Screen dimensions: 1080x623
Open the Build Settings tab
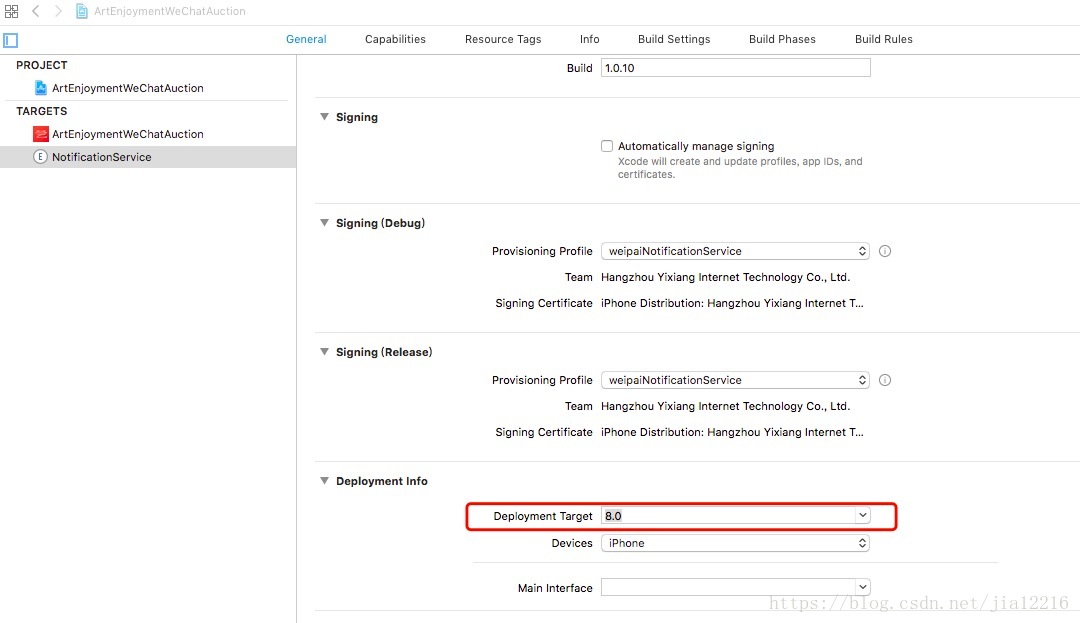674,39
